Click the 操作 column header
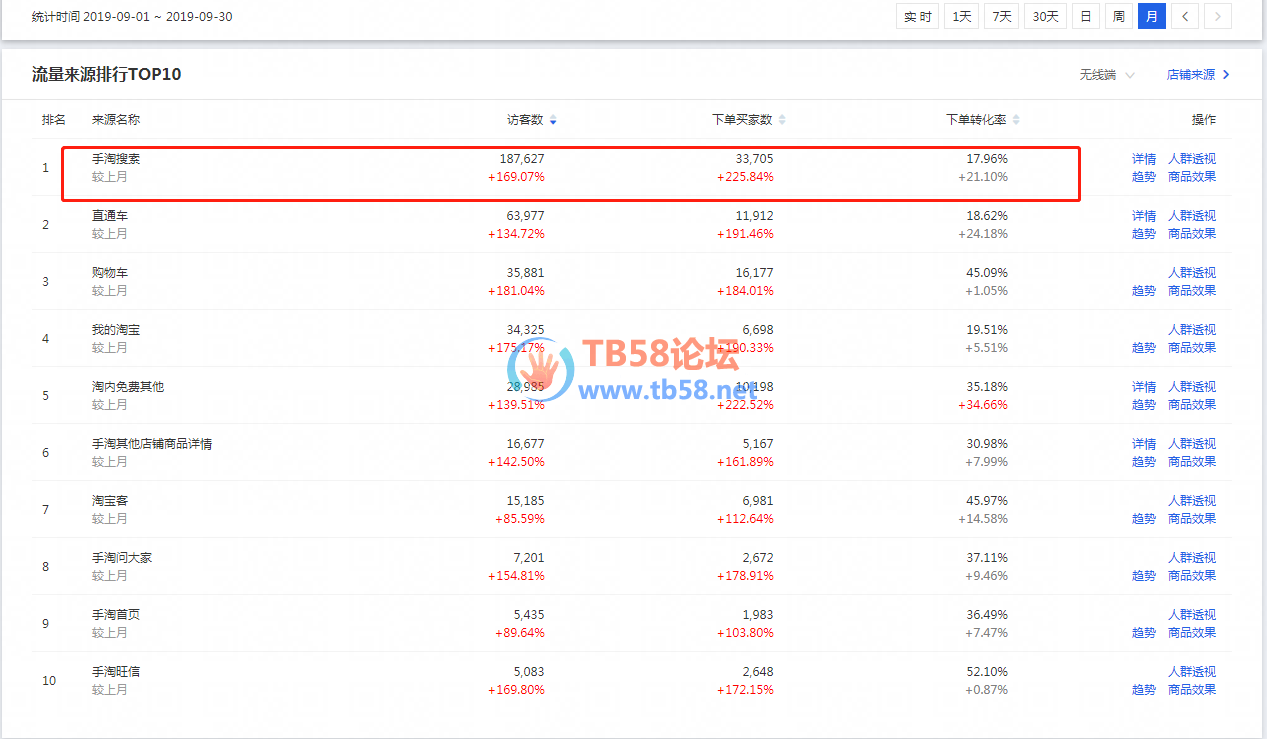 1204,120
